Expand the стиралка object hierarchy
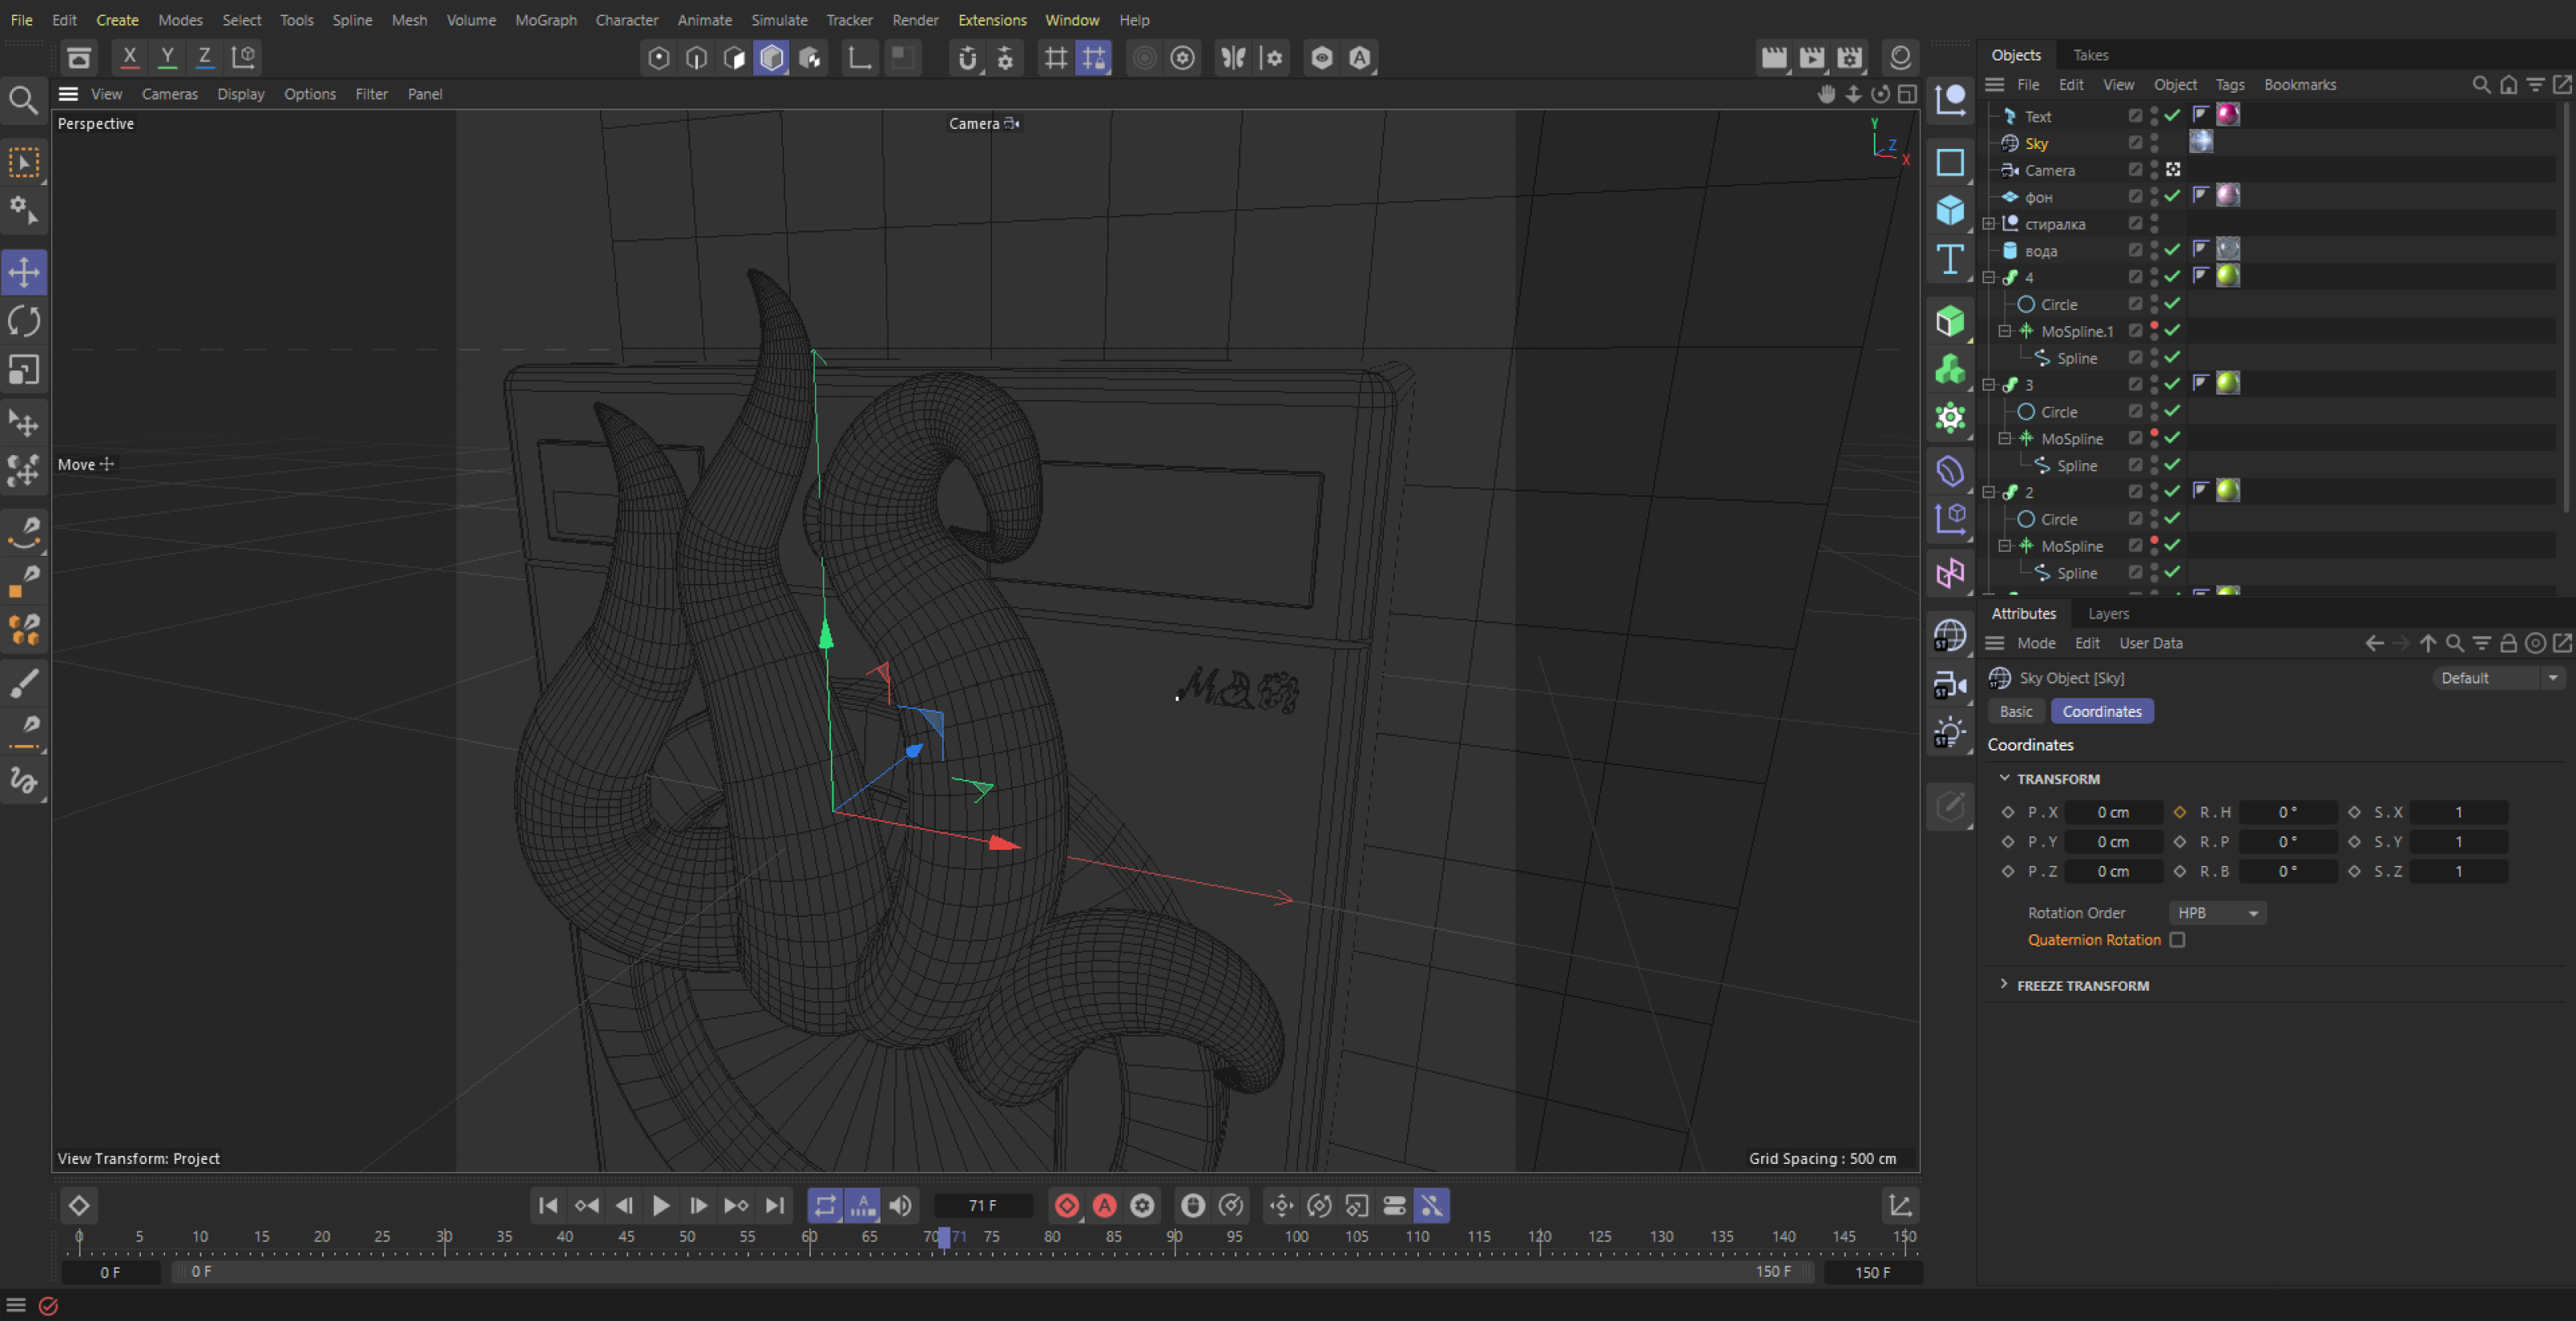The width and height of the screenshot is (2576, 1321). click(1989, 224)
